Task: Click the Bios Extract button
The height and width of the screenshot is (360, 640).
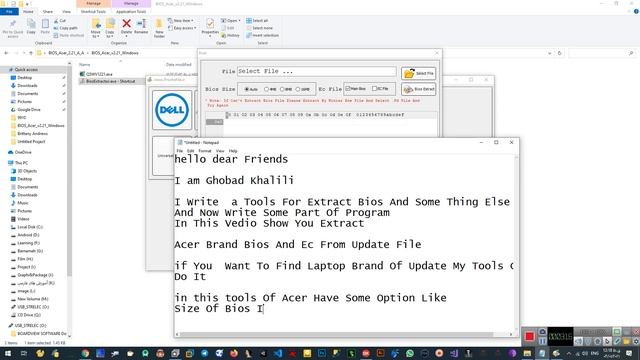Action: 418,89
